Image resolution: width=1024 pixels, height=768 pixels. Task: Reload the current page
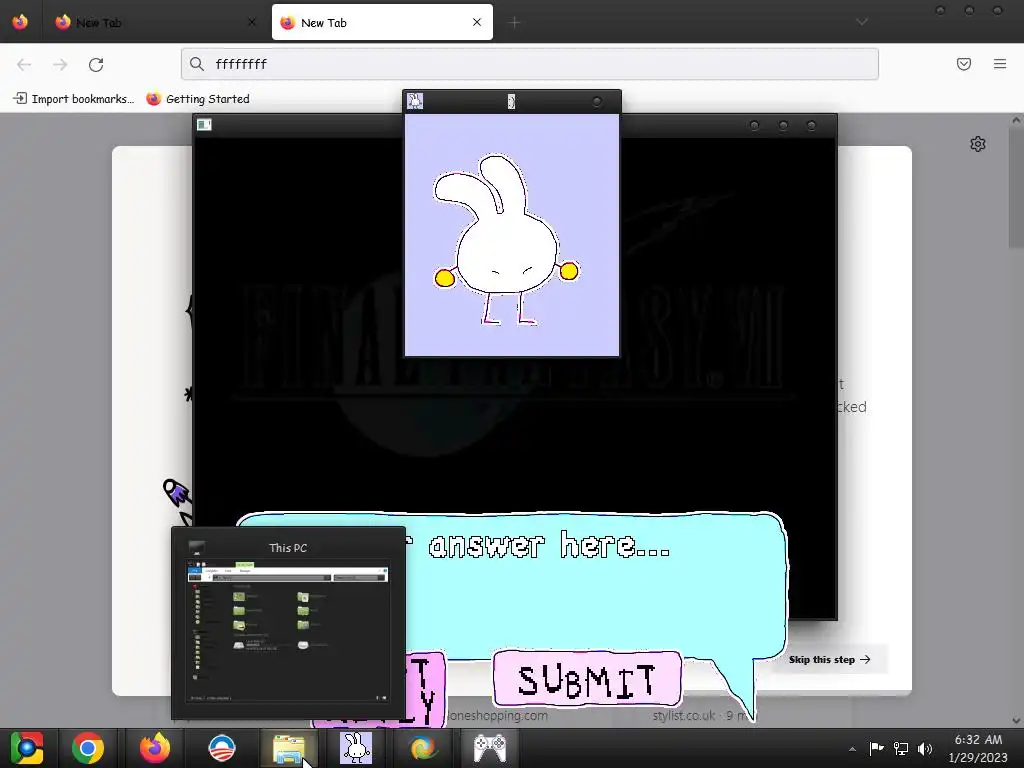(x=96, y=64)
